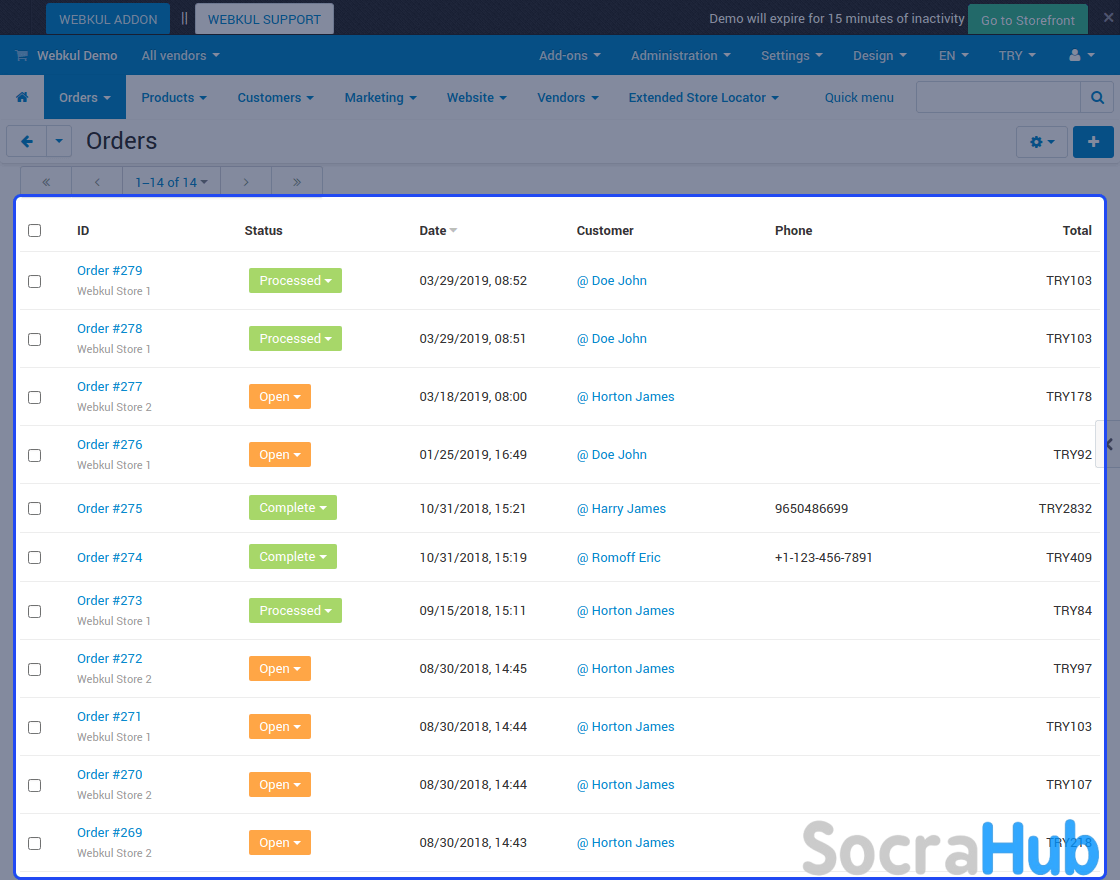Click the back arrow button

pos(27,142)
